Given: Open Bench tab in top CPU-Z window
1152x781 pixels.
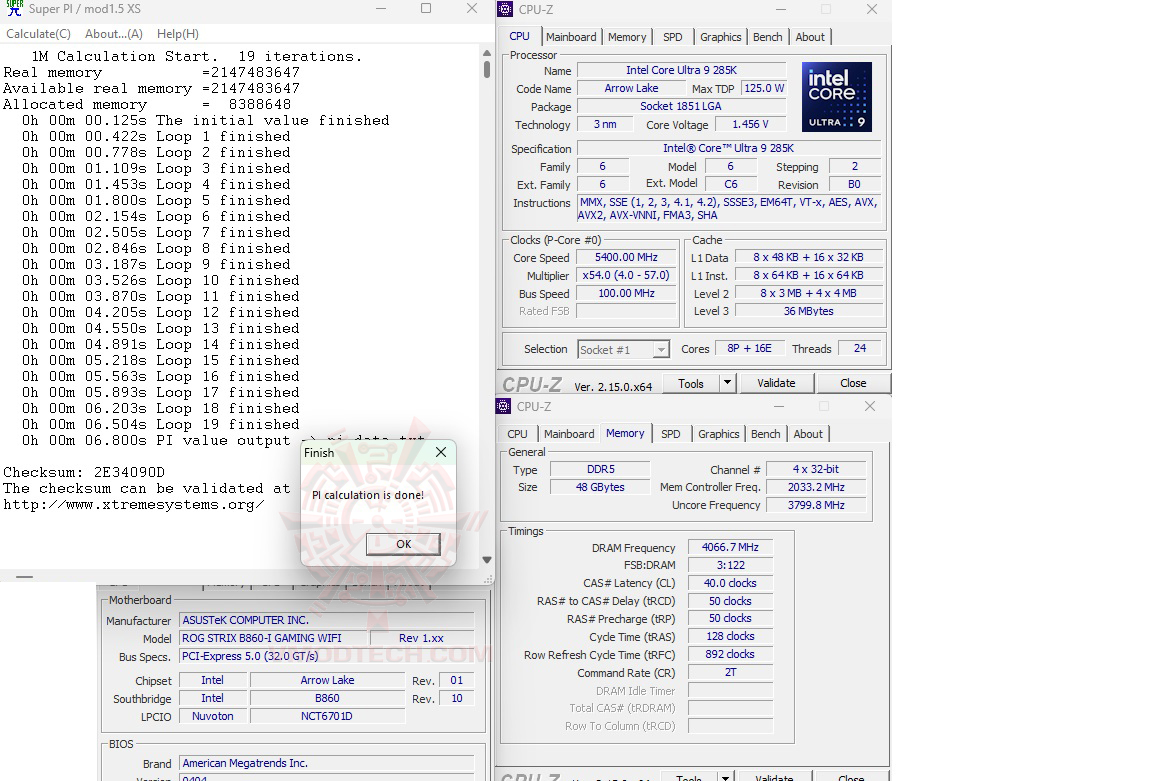Looking at the screenshot, I should (768, 37).
